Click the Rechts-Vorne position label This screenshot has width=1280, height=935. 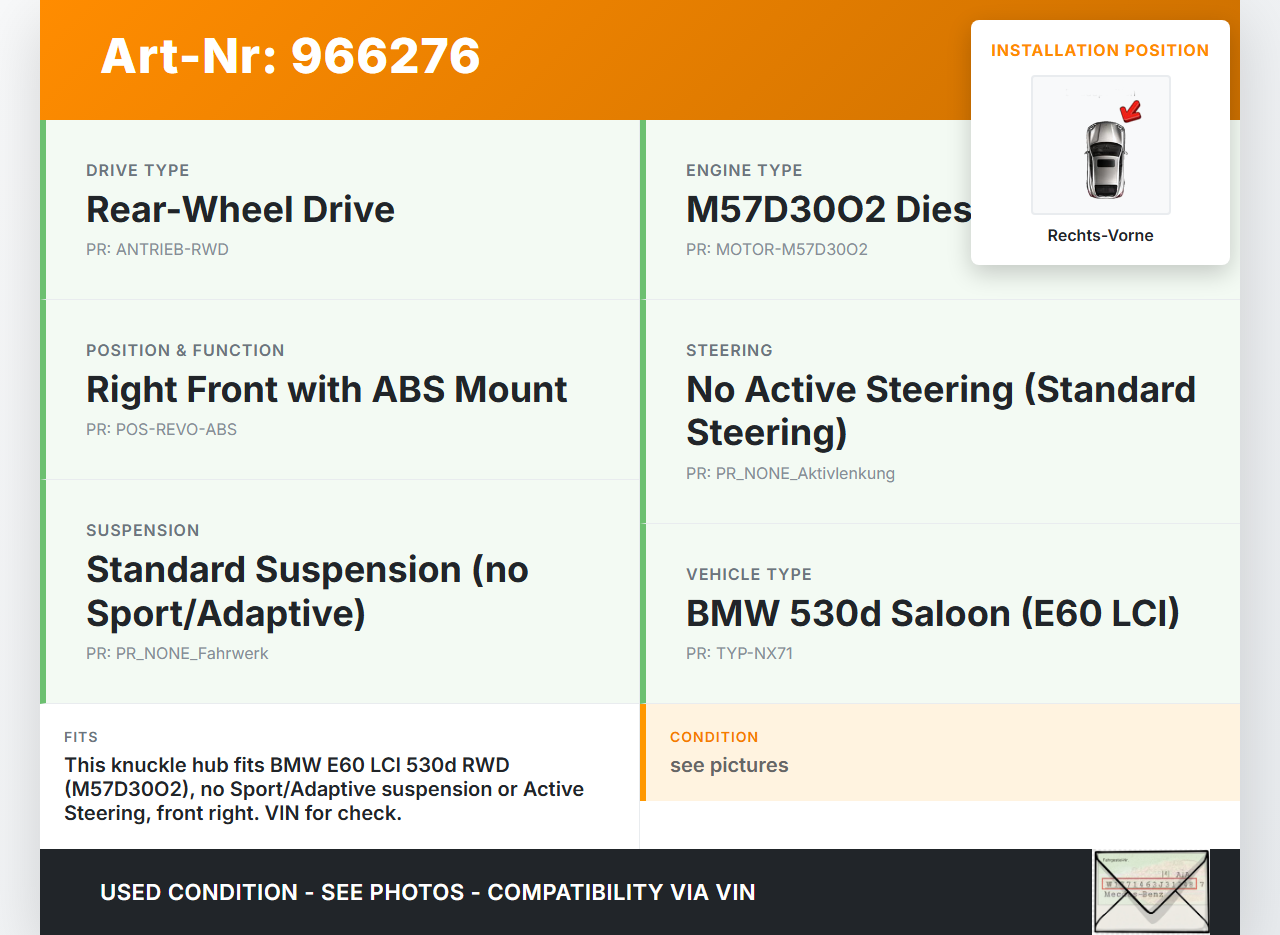tap(1100, 235)
